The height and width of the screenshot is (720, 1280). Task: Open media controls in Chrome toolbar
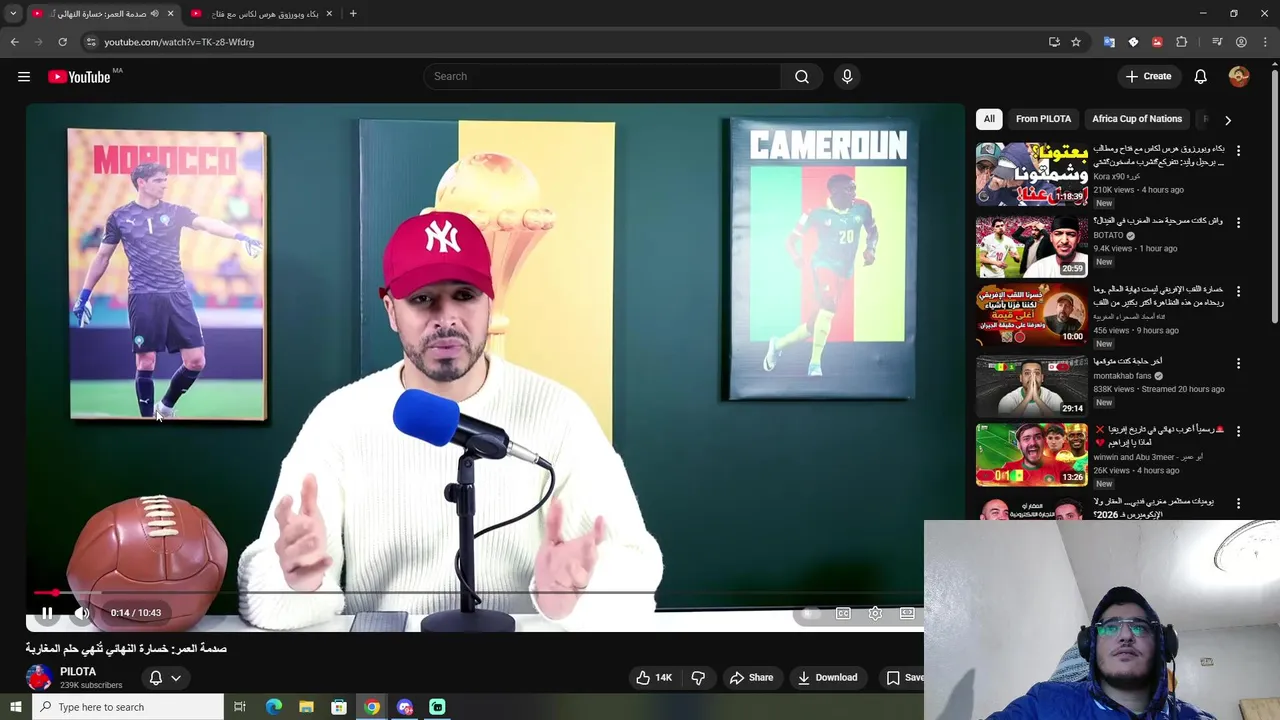(x=1217, y=42)
